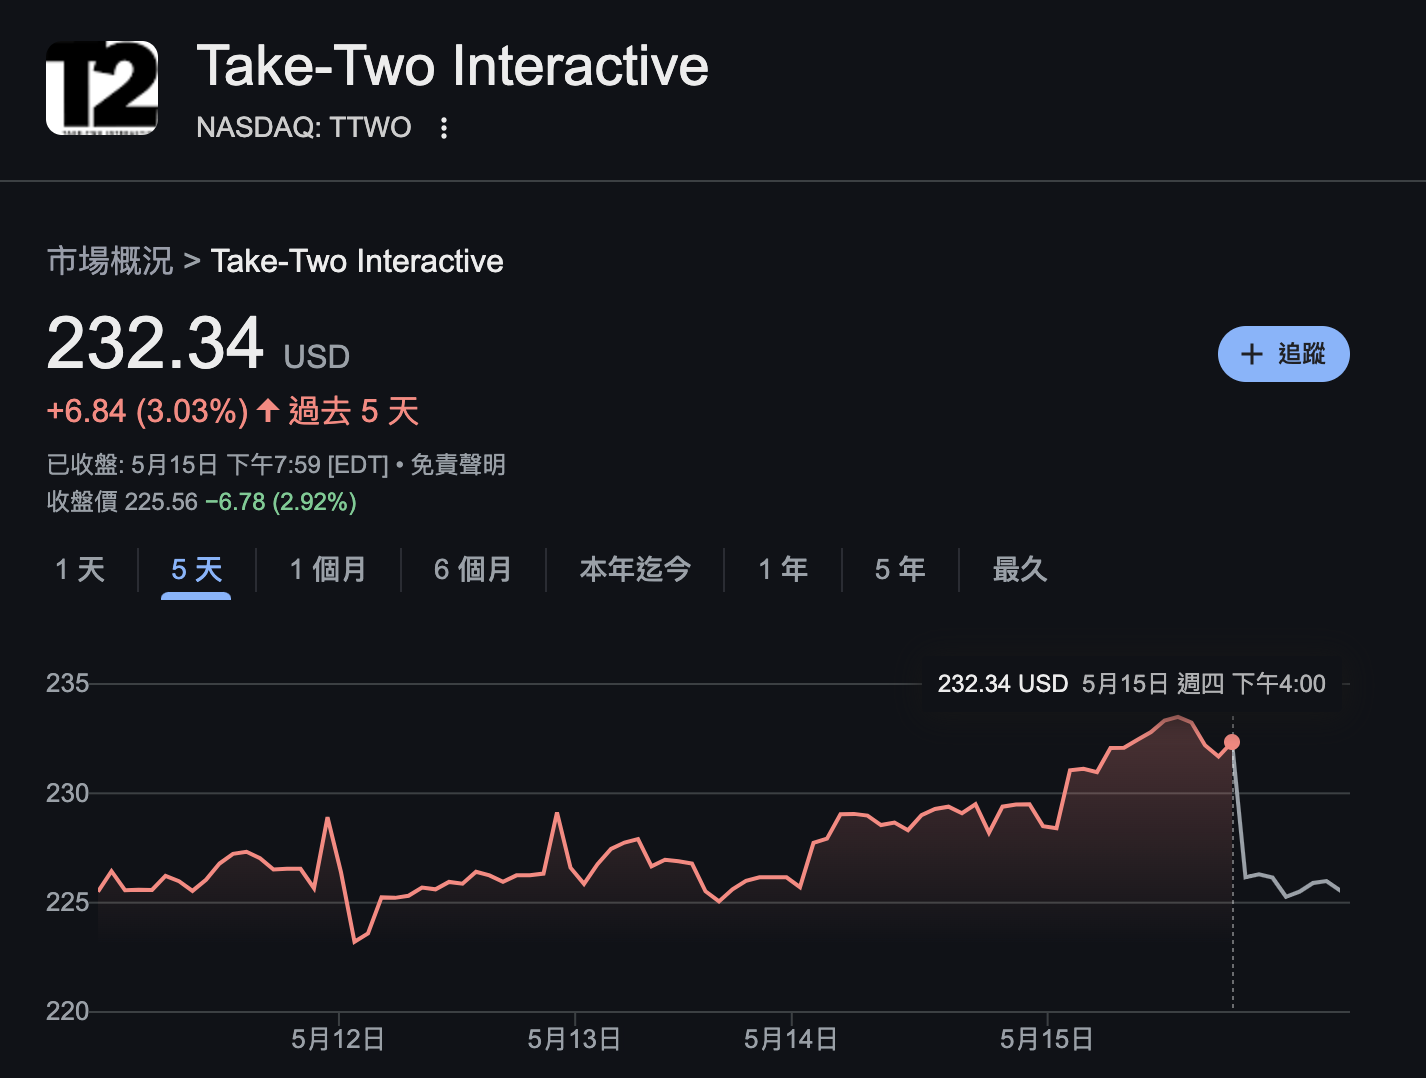
Task: Click the plus icon in follow button
Action: (x=1252, y=354)
